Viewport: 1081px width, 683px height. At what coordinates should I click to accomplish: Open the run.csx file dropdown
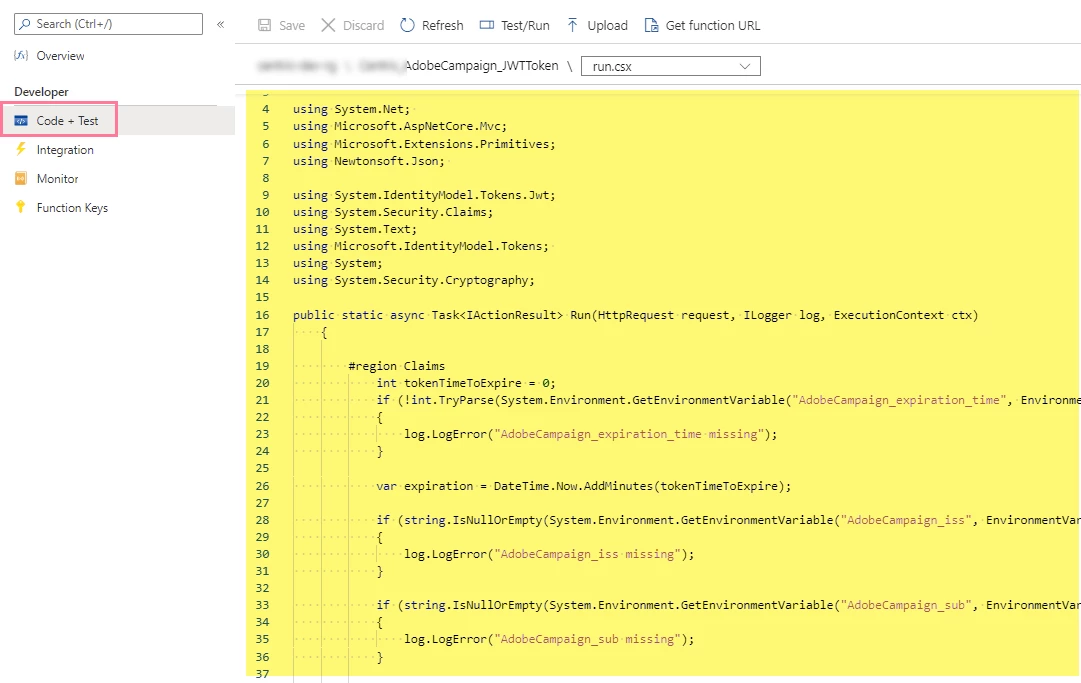671,66
